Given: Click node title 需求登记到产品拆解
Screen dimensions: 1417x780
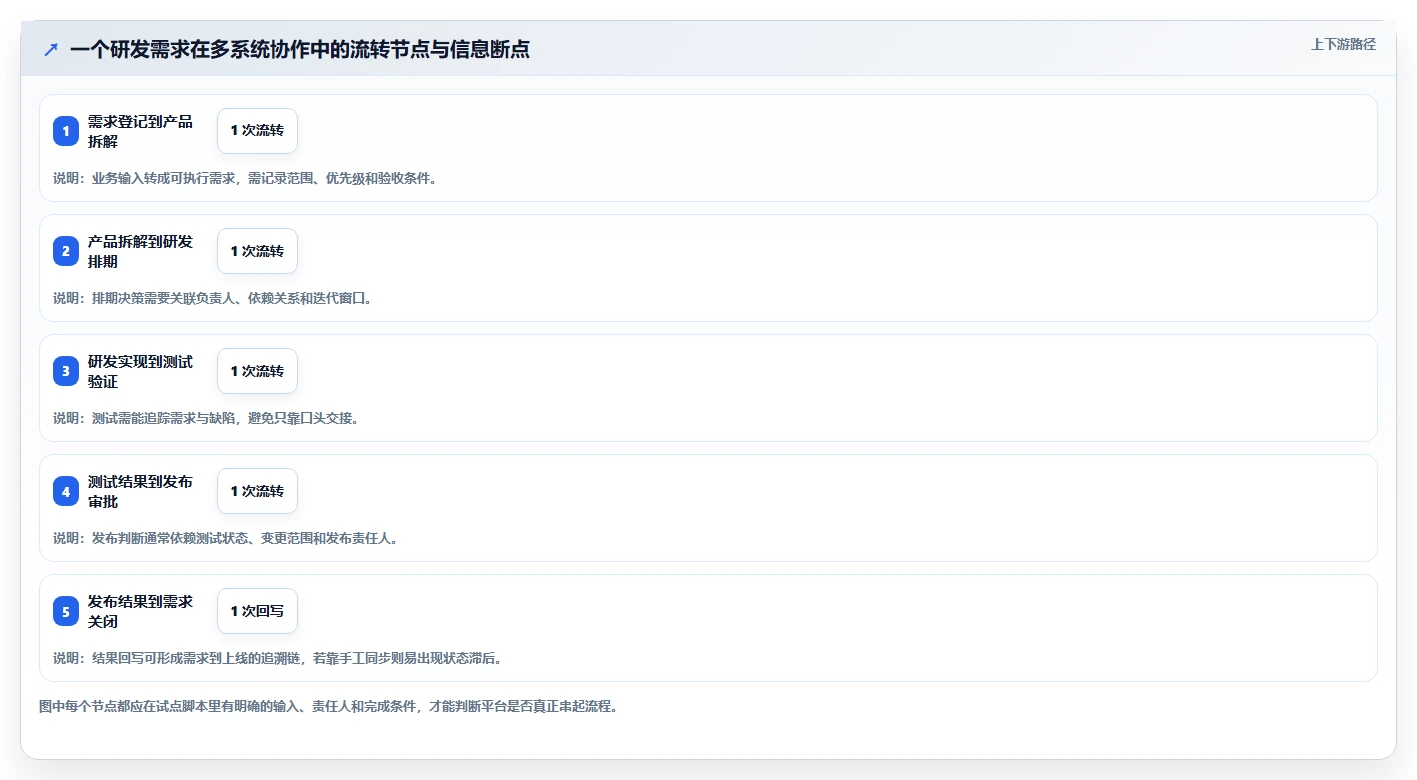Looking at the screenshot, I should [140, 131].
